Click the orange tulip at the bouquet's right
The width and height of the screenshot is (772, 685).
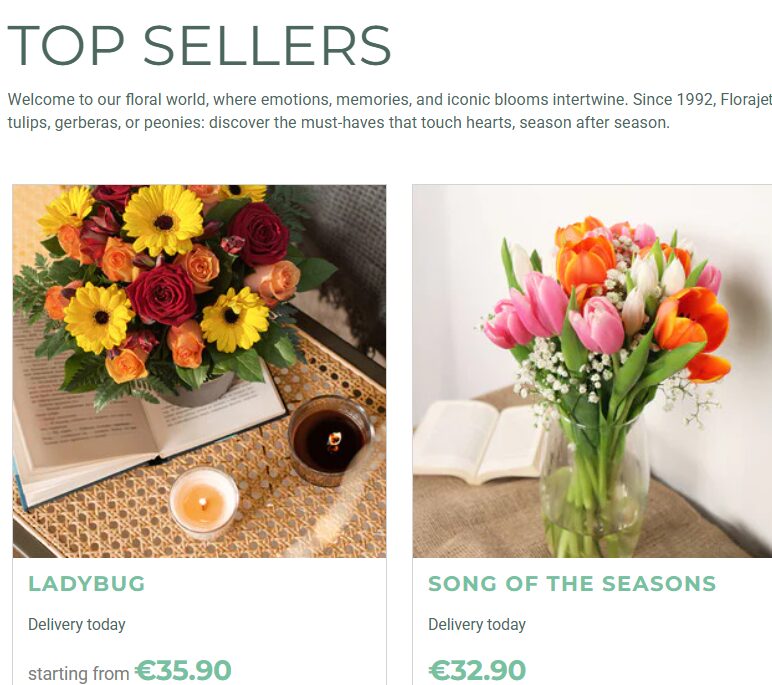tap(693, 320)
